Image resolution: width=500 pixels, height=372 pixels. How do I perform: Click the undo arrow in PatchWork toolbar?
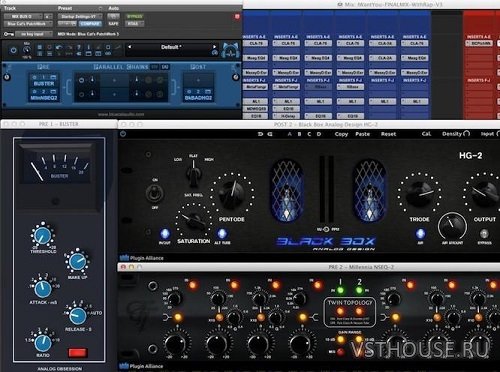[x=59, y=47]
